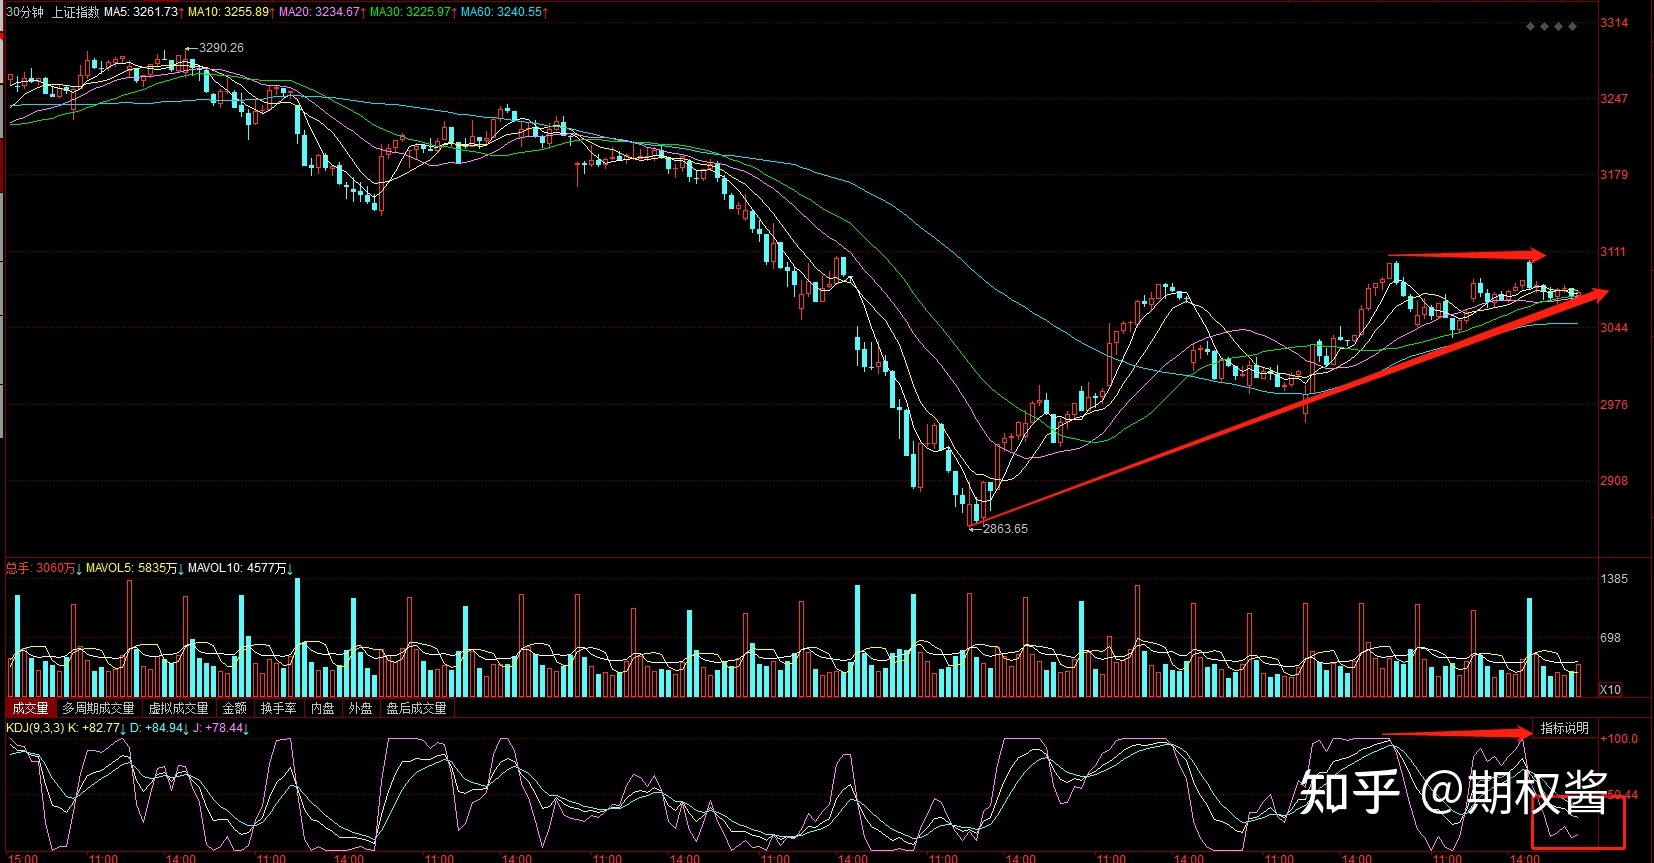This screenshot has height=863, width=1654.
Task: Click the MA5: 3261.73 value
Action: [x=144, y=12]
